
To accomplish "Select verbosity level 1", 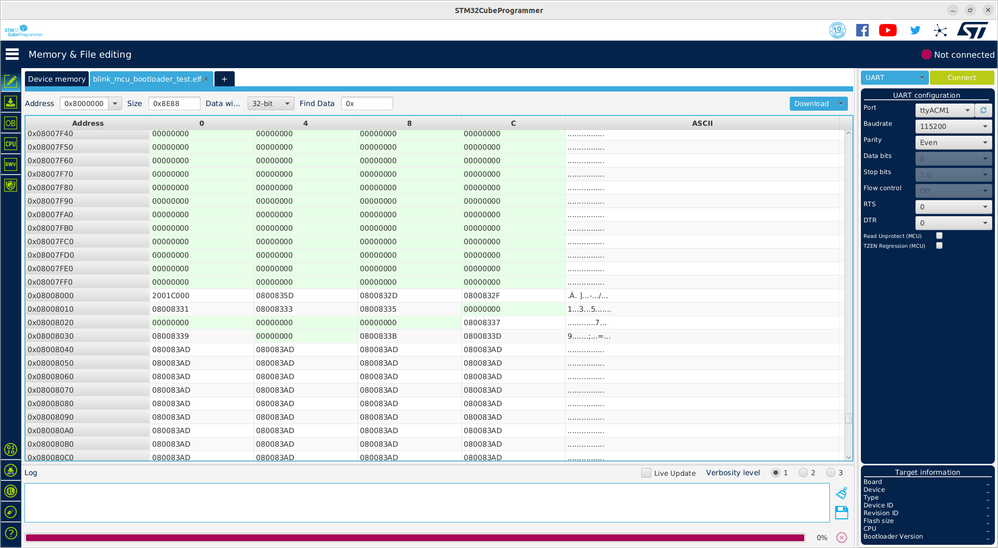I will (775, 473).
